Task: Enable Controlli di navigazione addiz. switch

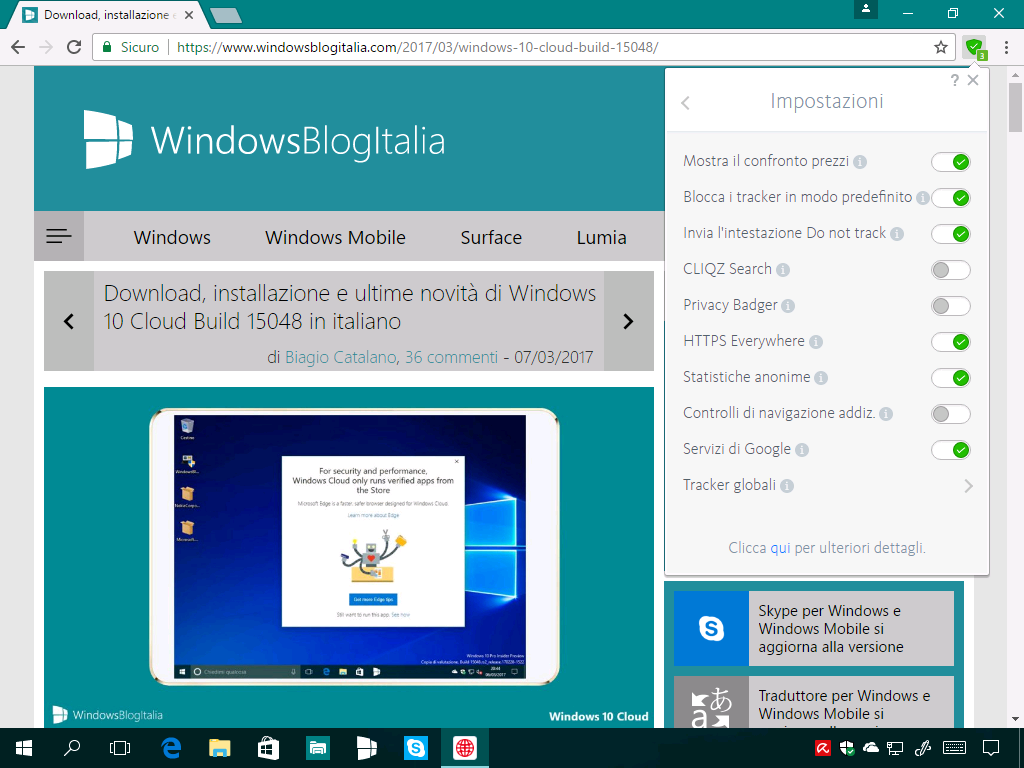Action: pos(951,413)
